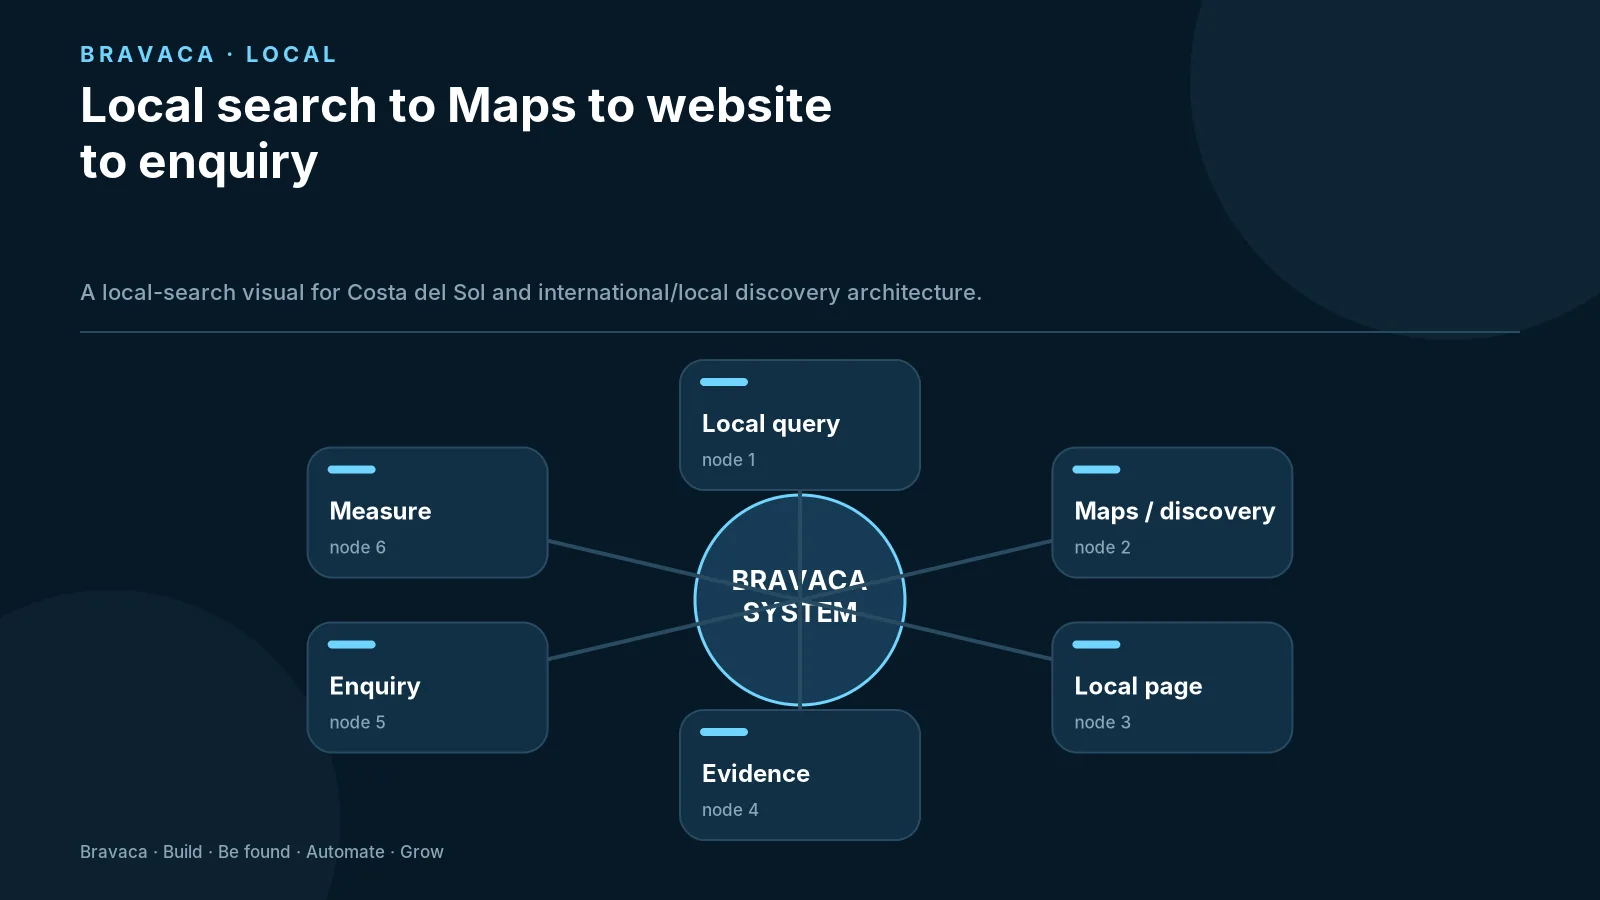This screenshot has width=1600, height=900.
Task: Select the Evidence node card
Action: pyautogui.click(x=800, y=775)
